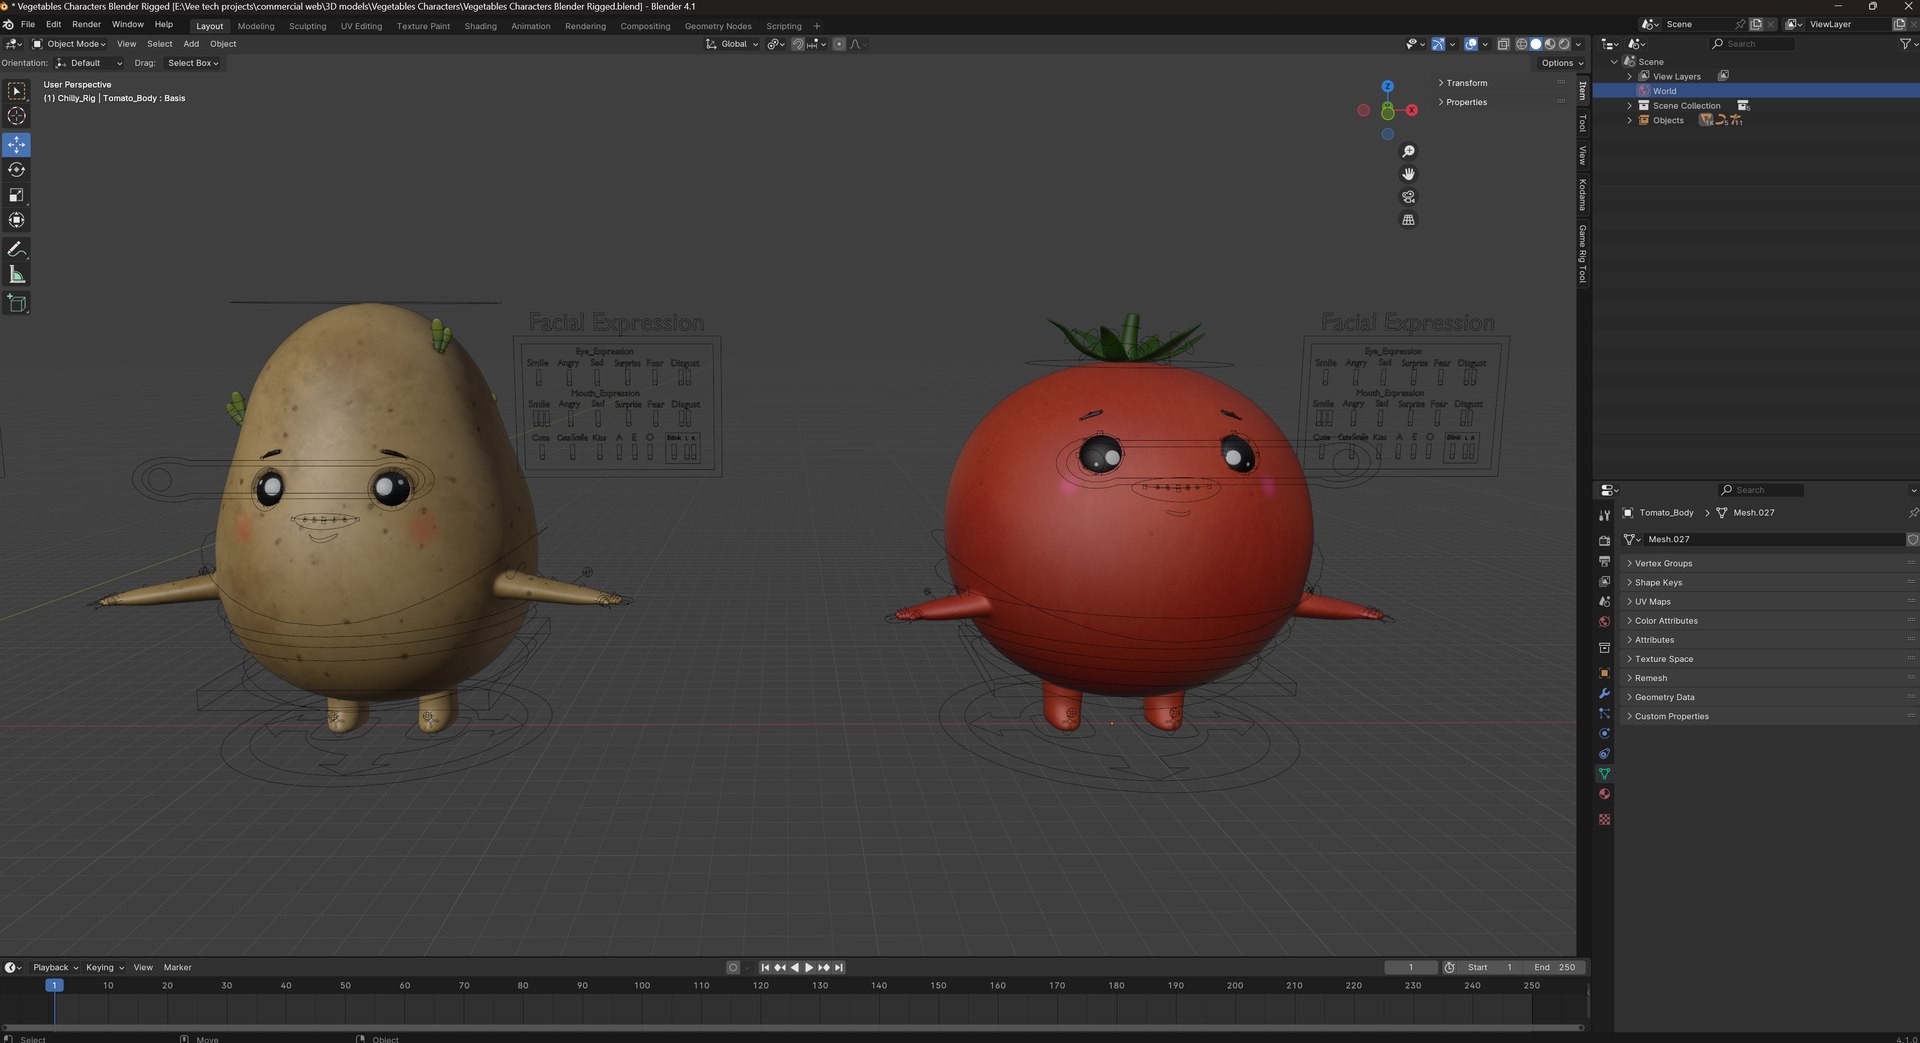The image size is (1920, 1043).
Task: Activate the 3D Cursor tool
Action: click(x=17, y=116)
